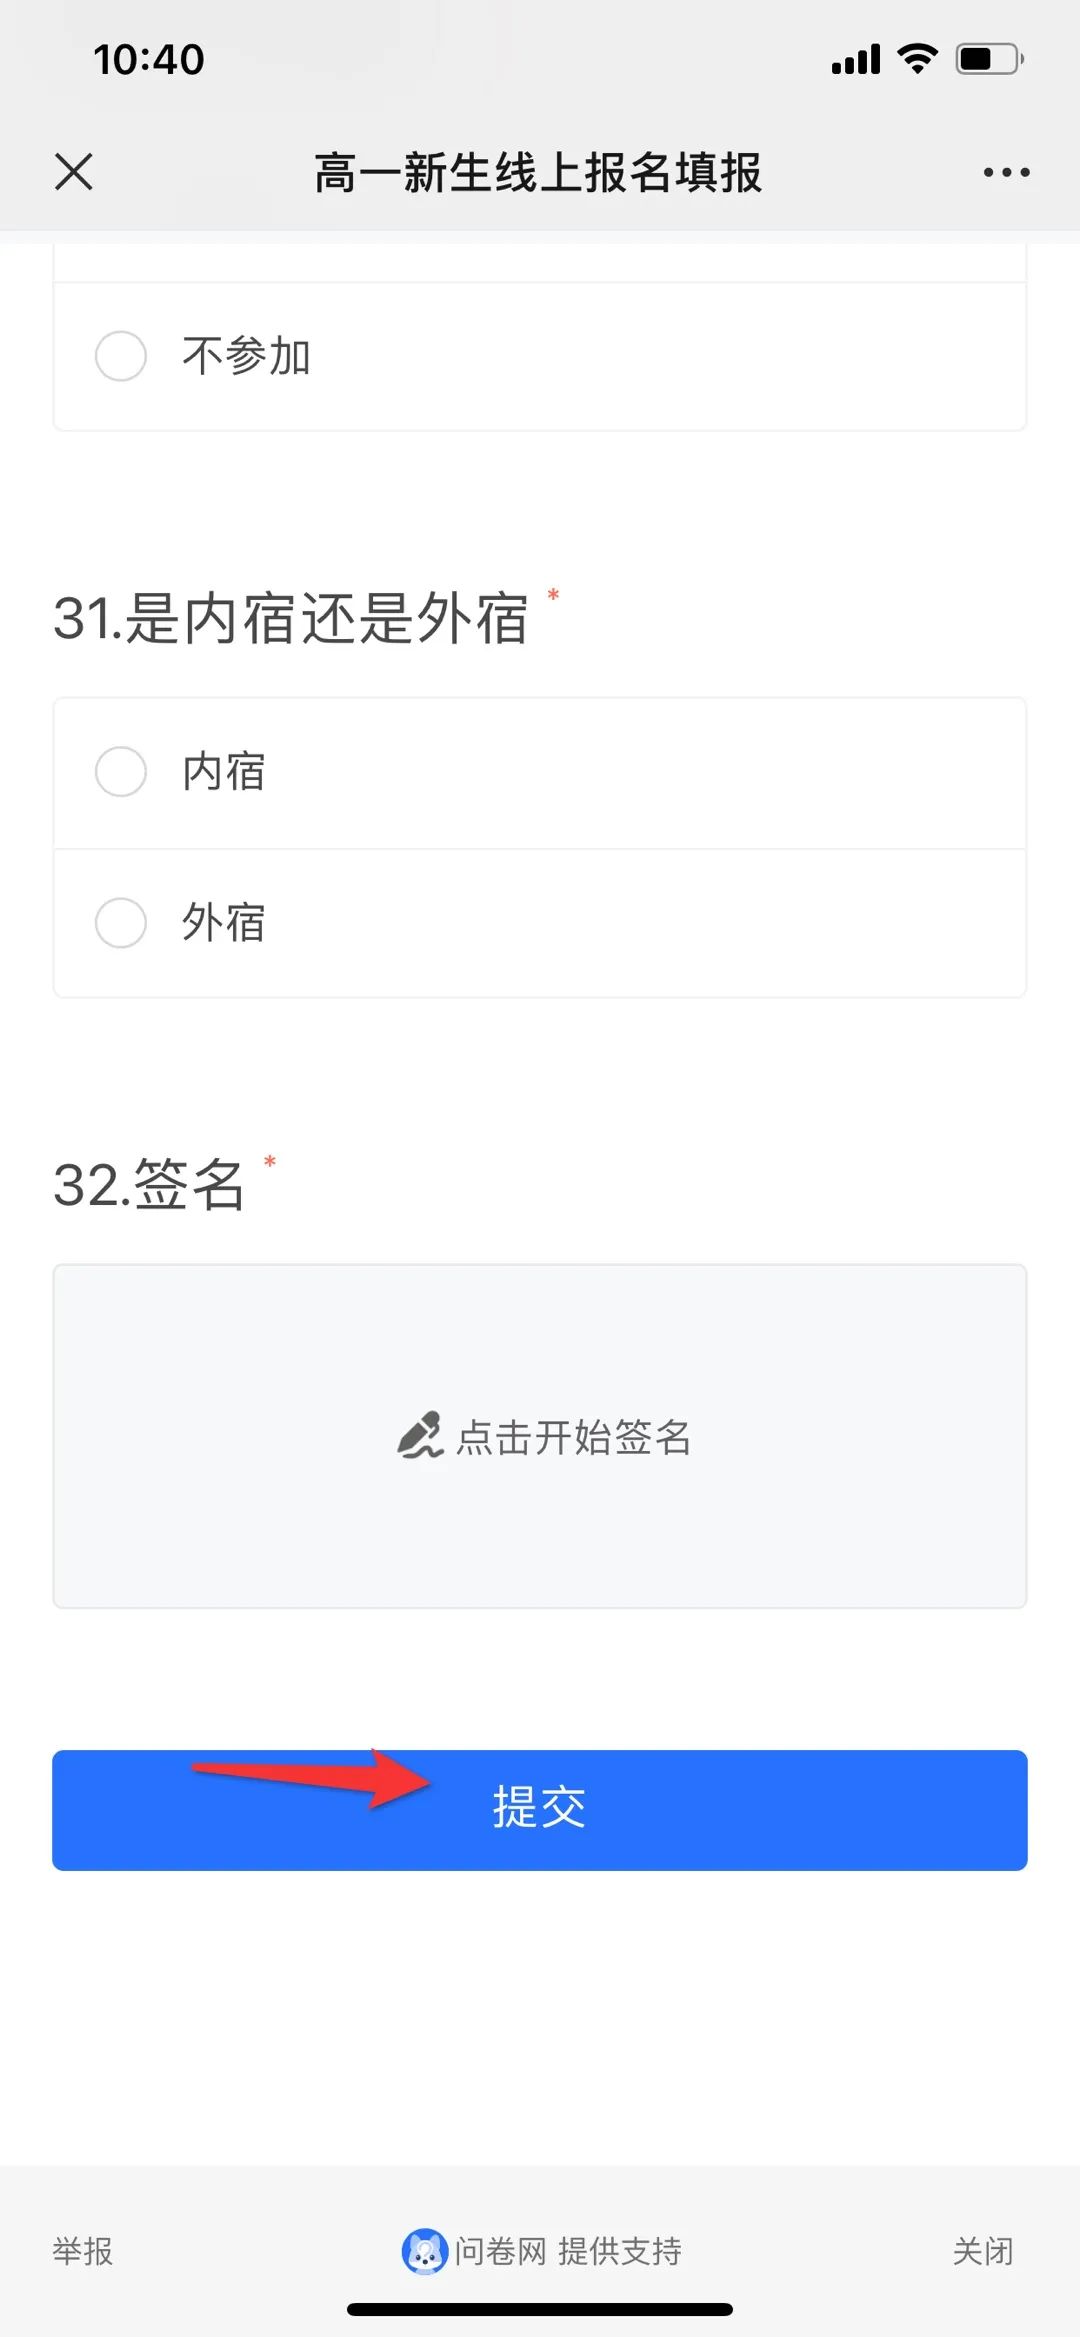Select the 内宿 radio option
This screenshot has height=2337, width=1080.
click(121, 772)
